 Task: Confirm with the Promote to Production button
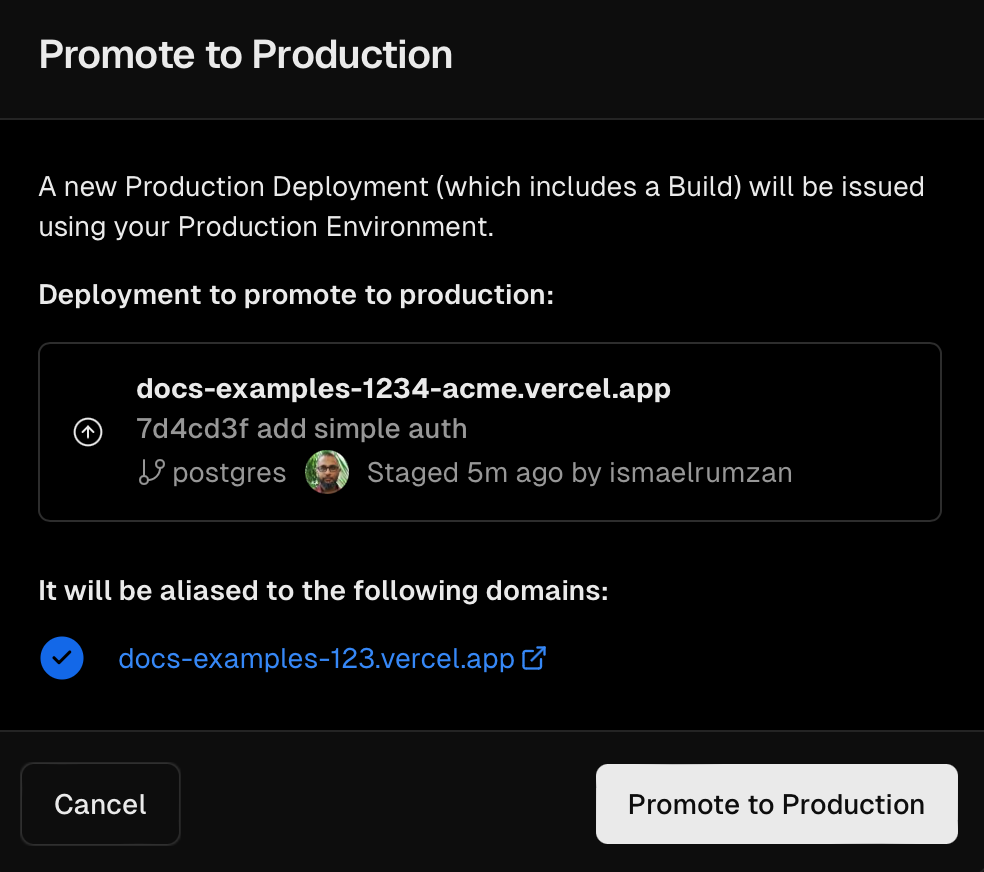click(x=776, y=804)
